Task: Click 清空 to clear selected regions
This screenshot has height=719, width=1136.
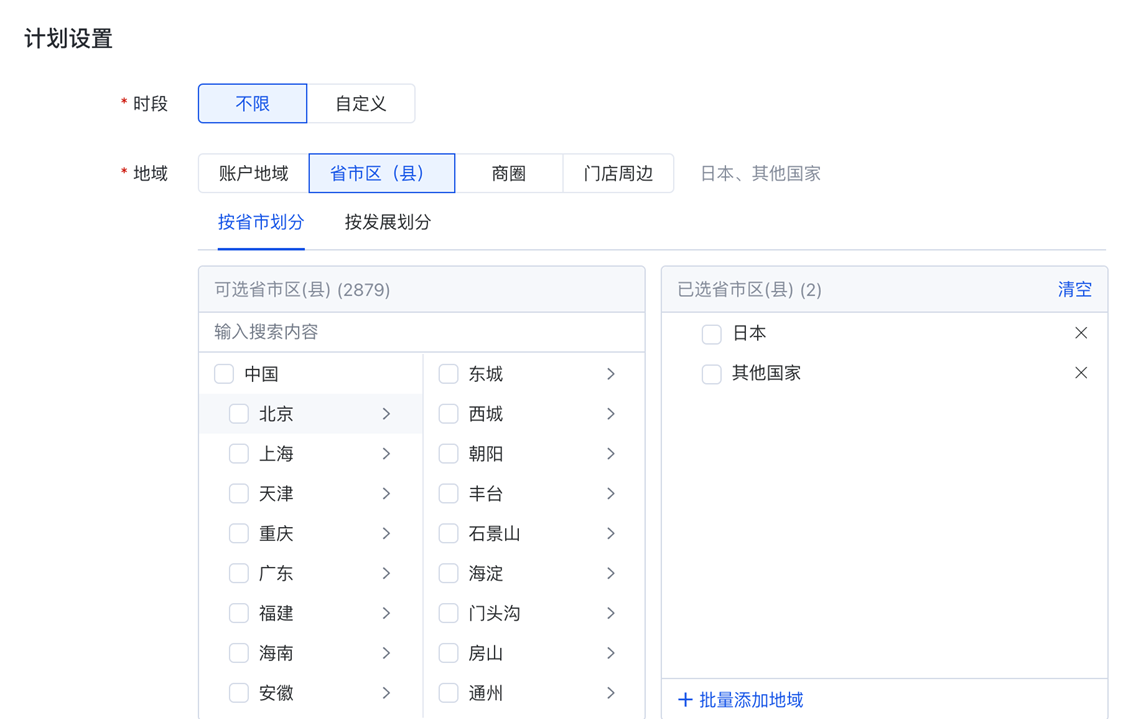Action: point(1074,290)
